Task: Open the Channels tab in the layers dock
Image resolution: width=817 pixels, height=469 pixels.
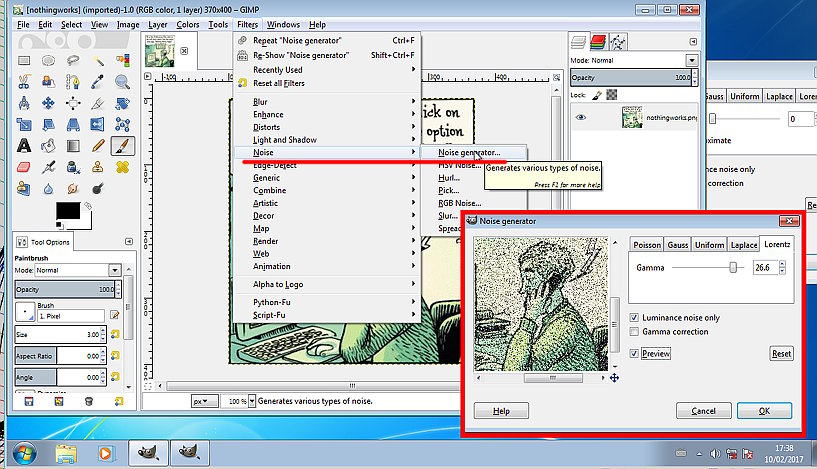Action: pos(598,42)
